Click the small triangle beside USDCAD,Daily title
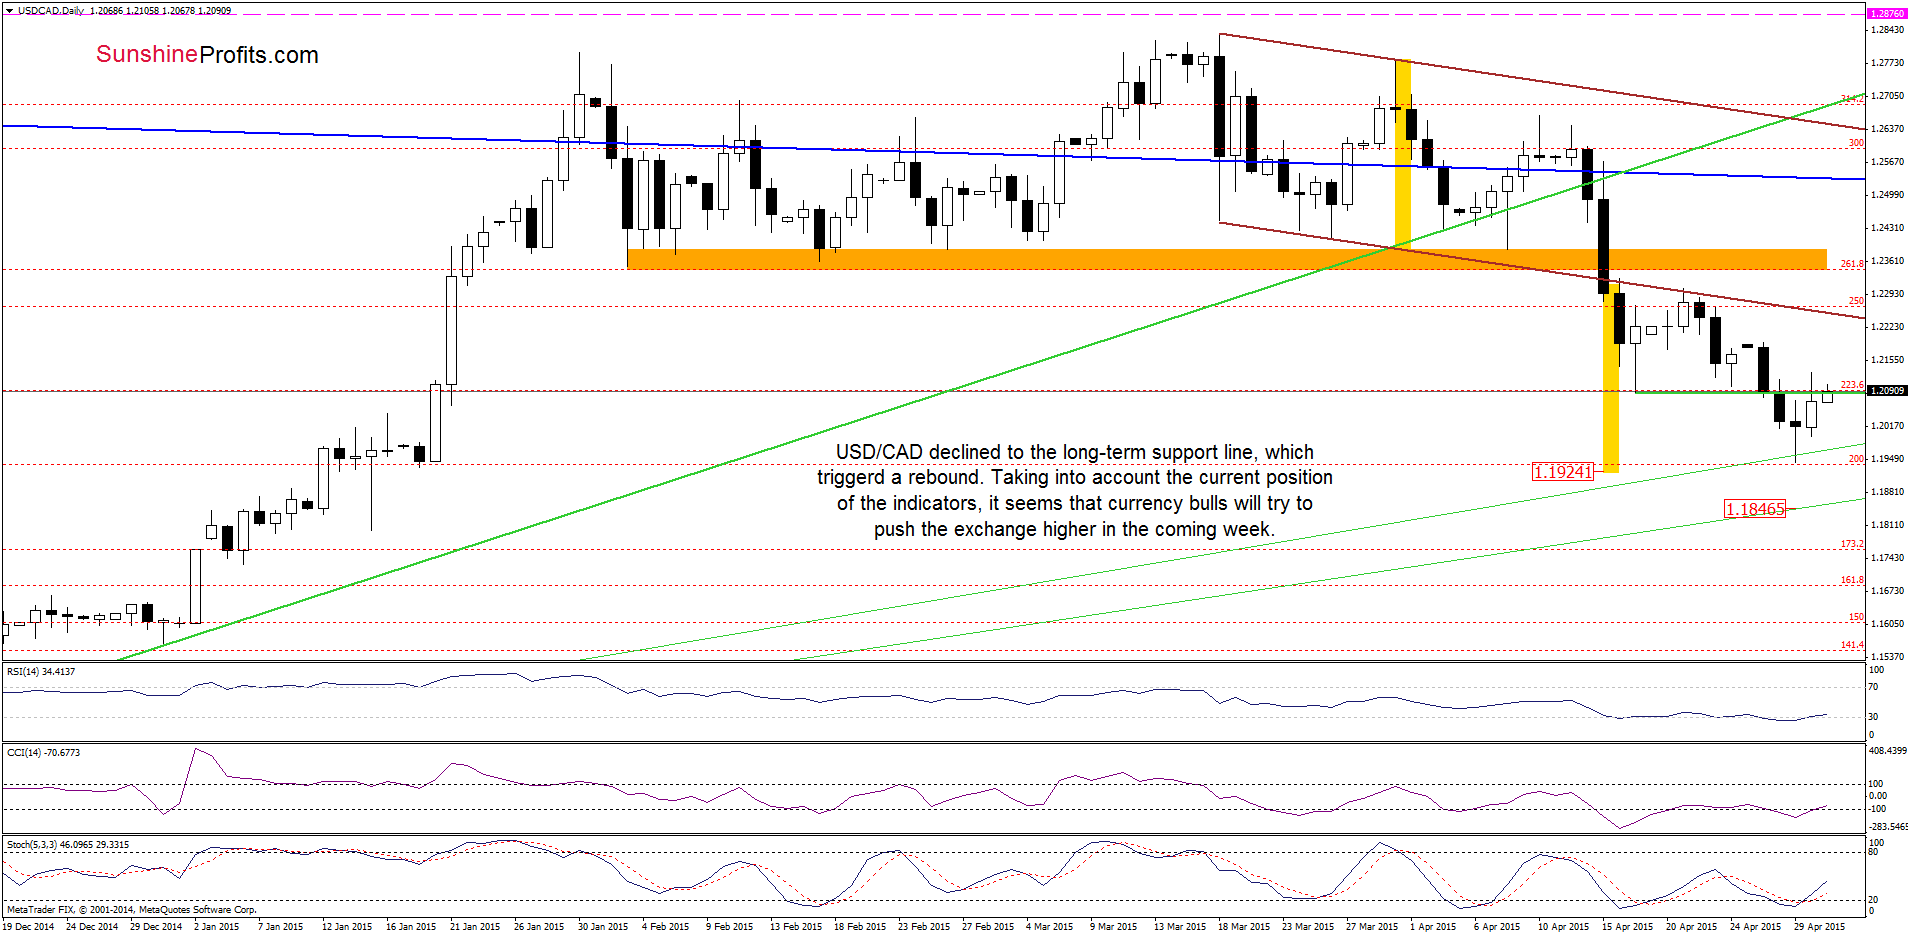This screenshot has height=935, width=1908. click(x=10, y=10)
